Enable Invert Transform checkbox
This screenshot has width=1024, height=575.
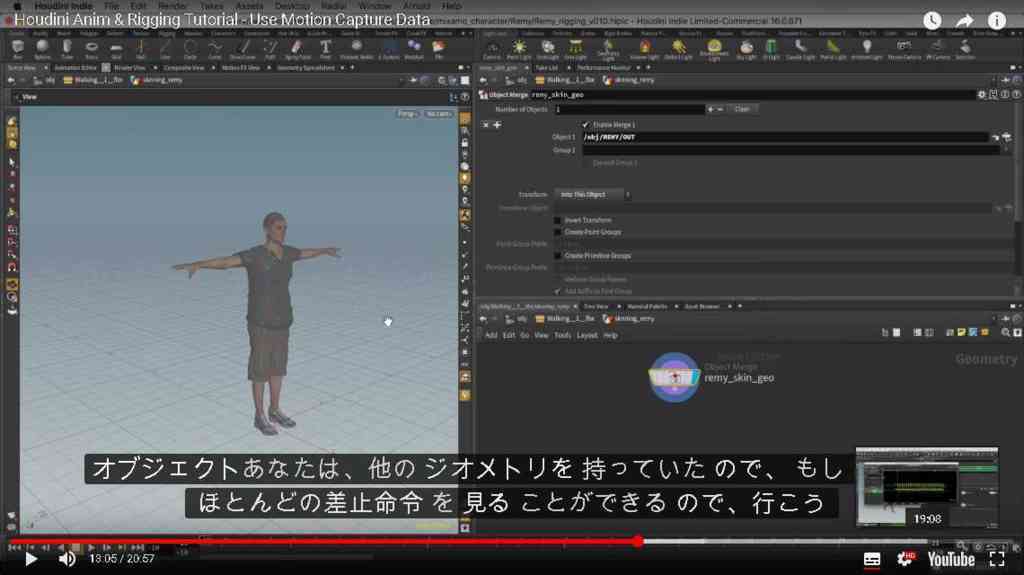(557, 220)
